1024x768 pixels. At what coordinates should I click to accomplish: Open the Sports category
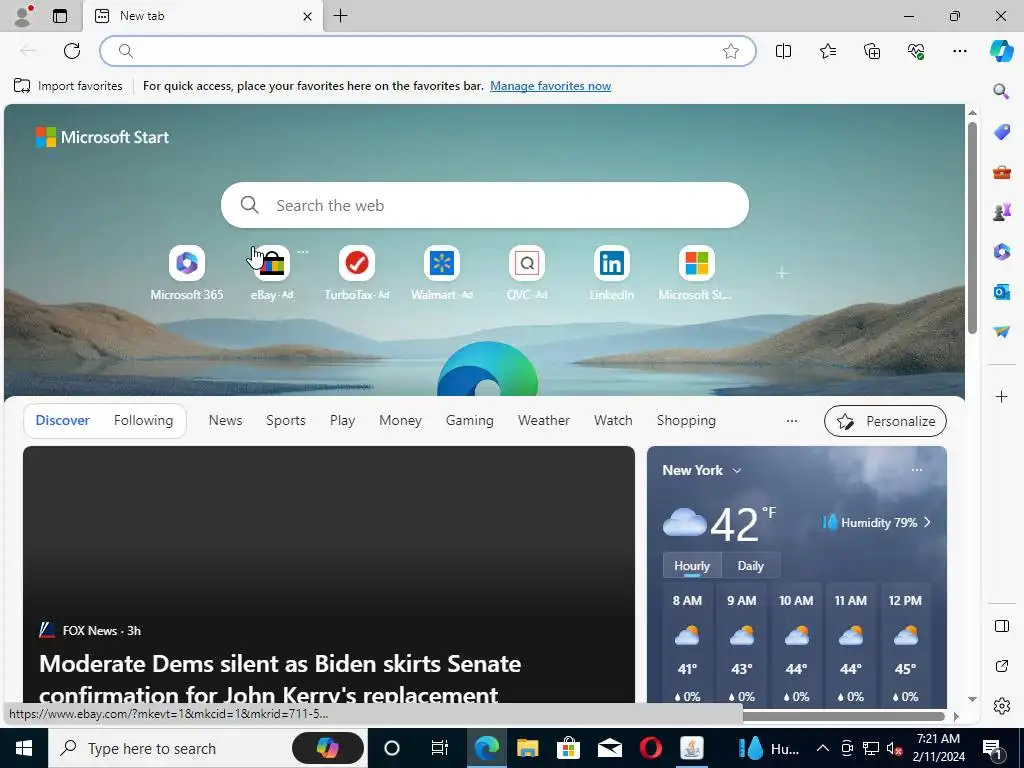(285, 421)
